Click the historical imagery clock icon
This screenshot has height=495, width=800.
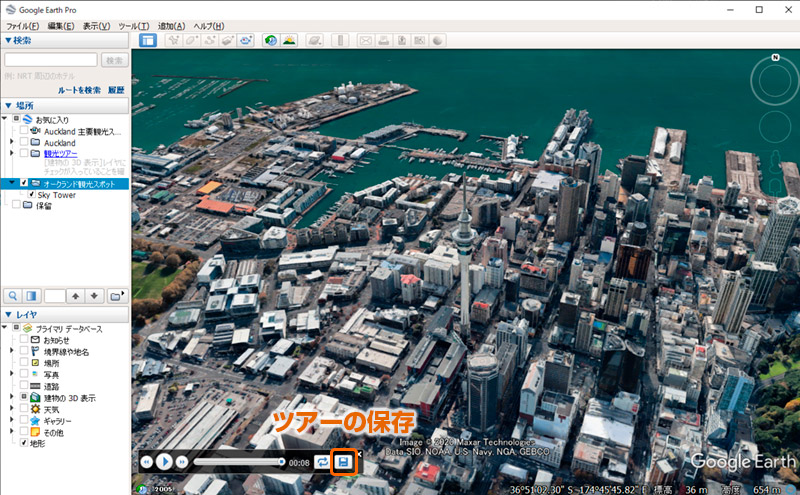tap(270, 41)
